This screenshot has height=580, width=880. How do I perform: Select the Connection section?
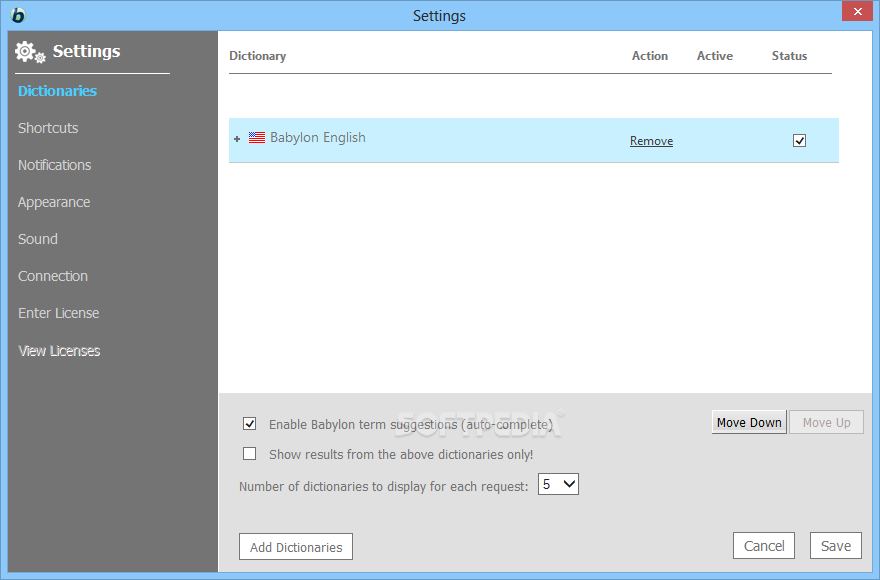(53, 276)
